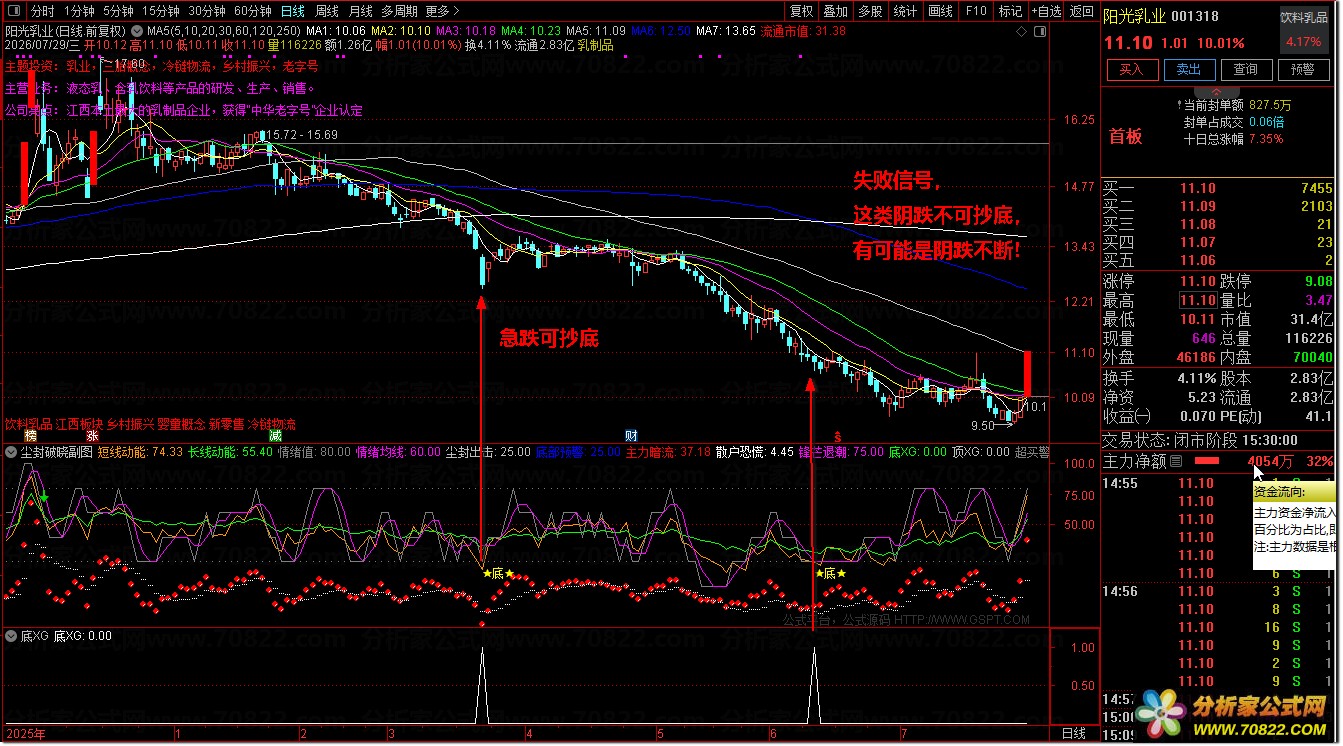
Task: Click the 交易状态 闭市阶段 status line
Action: pos(1199,440)
